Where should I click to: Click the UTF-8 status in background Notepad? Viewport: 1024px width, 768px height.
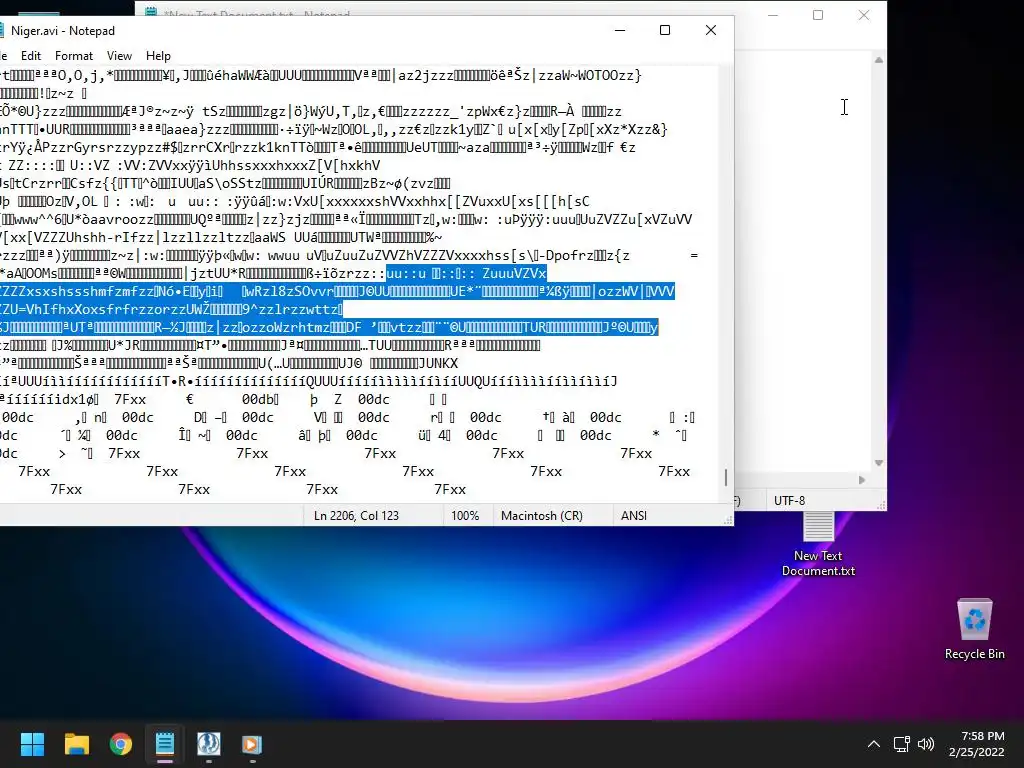click(x=790, y=501)
